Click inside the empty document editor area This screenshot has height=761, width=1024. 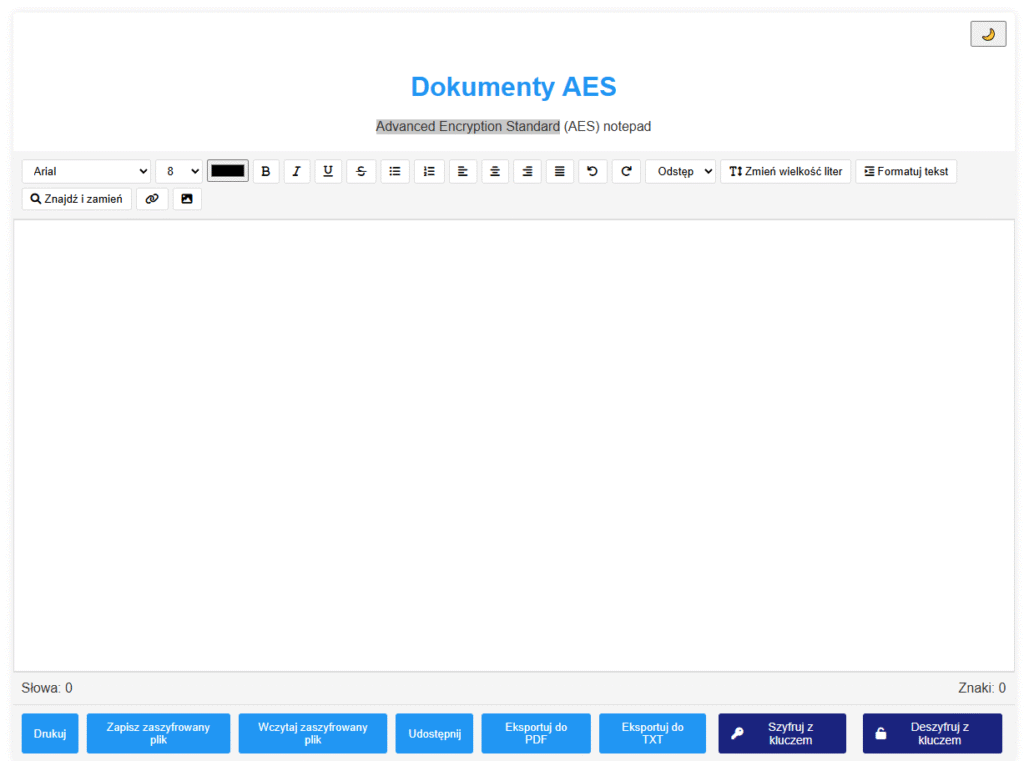click(512, 445)
